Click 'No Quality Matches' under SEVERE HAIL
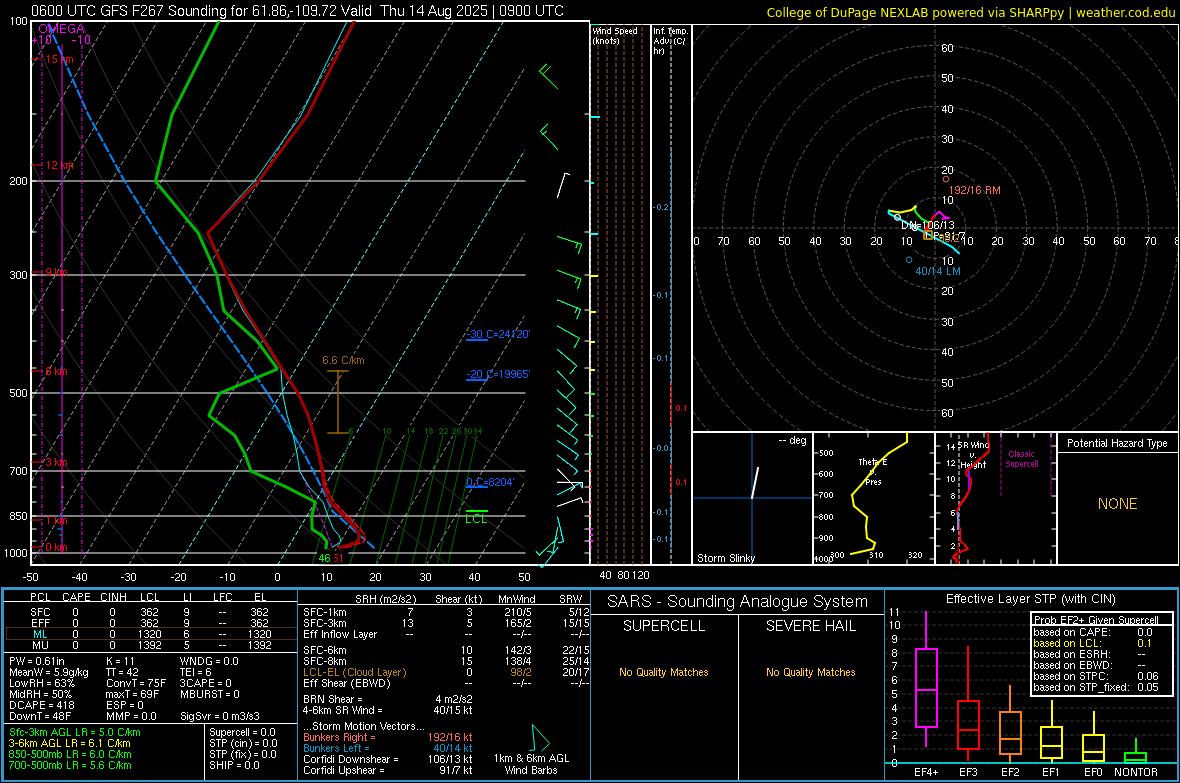 (810, 672)
